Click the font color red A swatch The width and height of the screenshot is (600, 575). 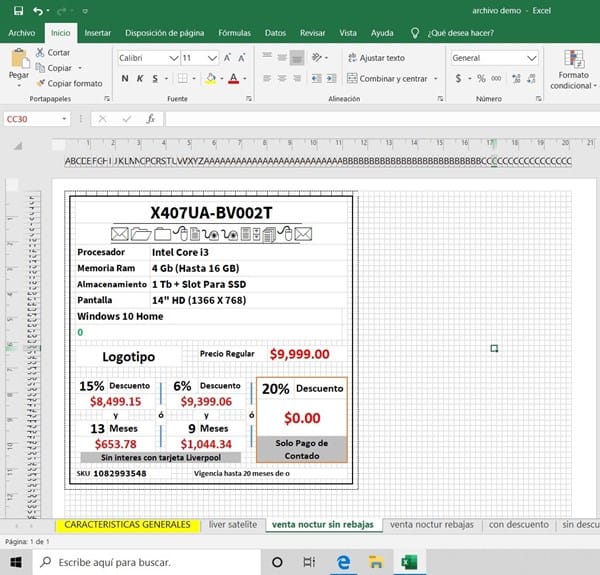click(232, 78)
